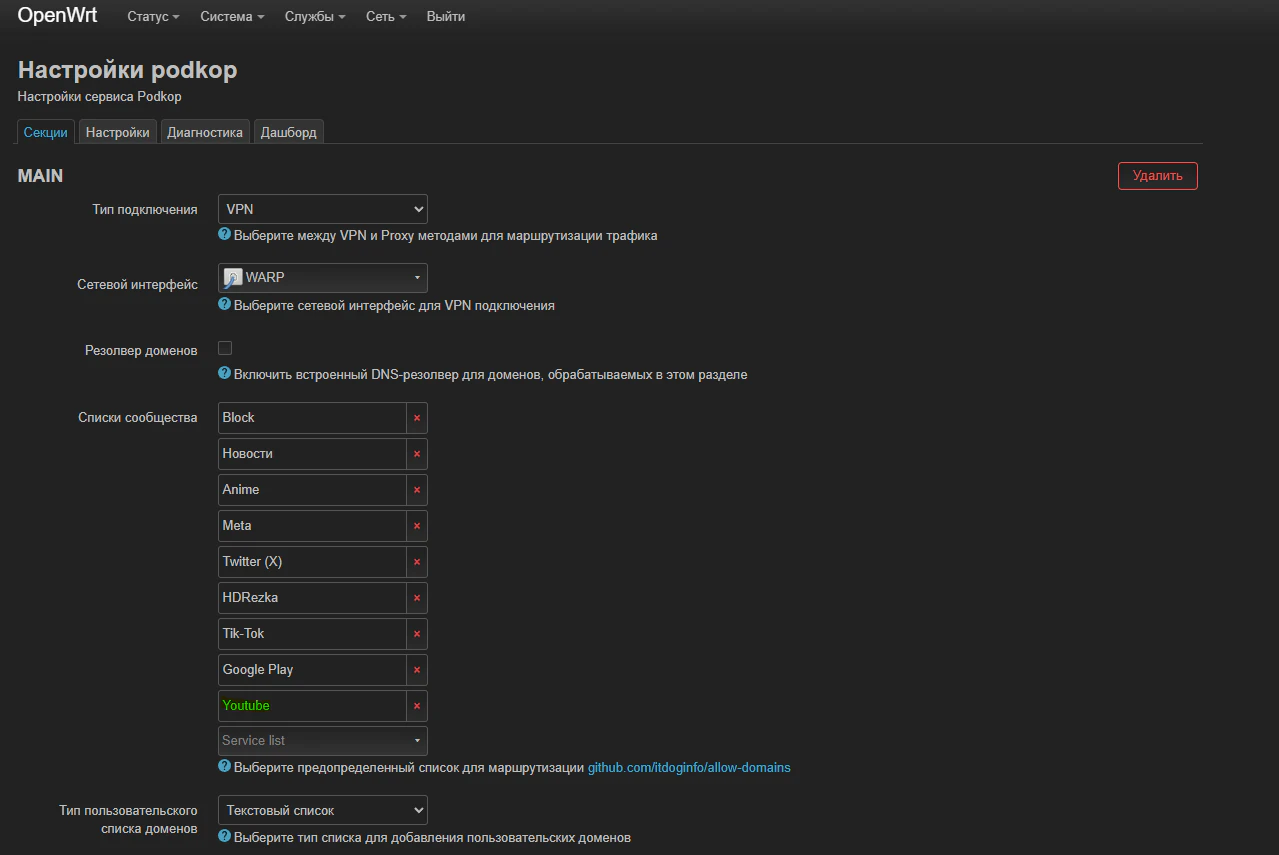1279x855 pixels.
Task: Expand the Service list dropdown
Action: click(323, 741)
